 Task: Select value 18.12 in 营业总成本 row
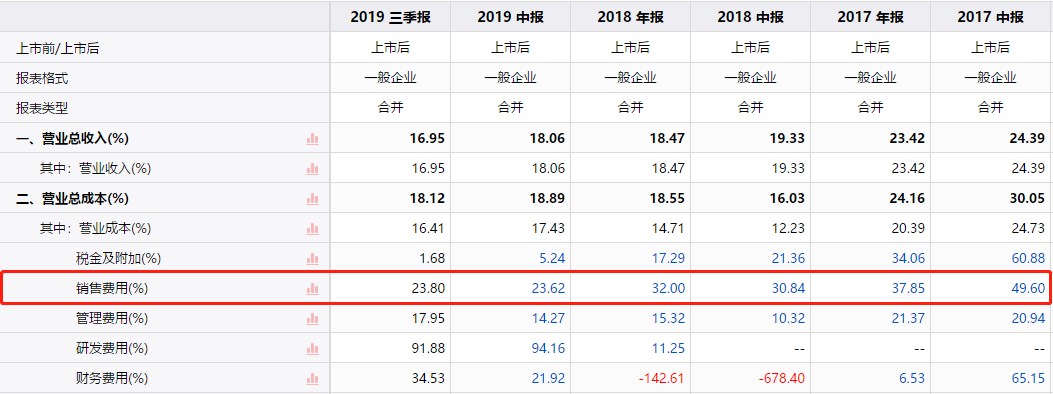(427, 199)
